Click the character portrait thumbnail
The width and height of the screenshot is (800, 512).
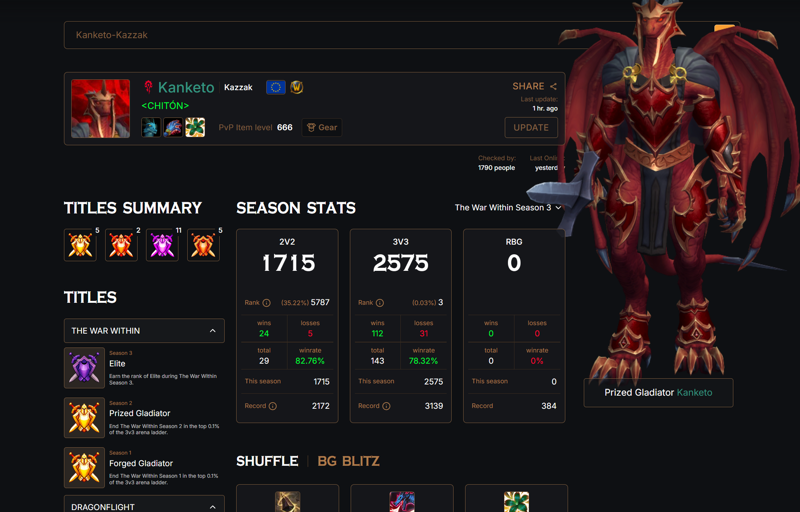[x=101, y=108]
